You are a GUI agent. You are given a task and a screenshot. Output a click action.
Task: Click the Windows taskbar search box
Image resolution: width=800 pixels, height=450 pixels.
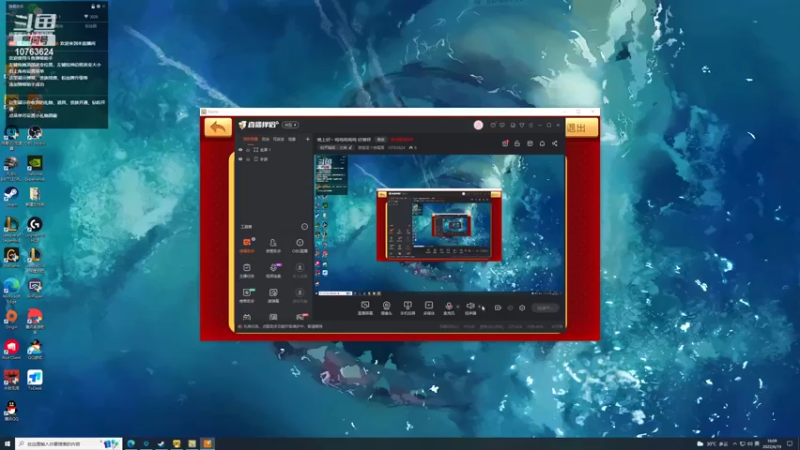click(68, 444)
